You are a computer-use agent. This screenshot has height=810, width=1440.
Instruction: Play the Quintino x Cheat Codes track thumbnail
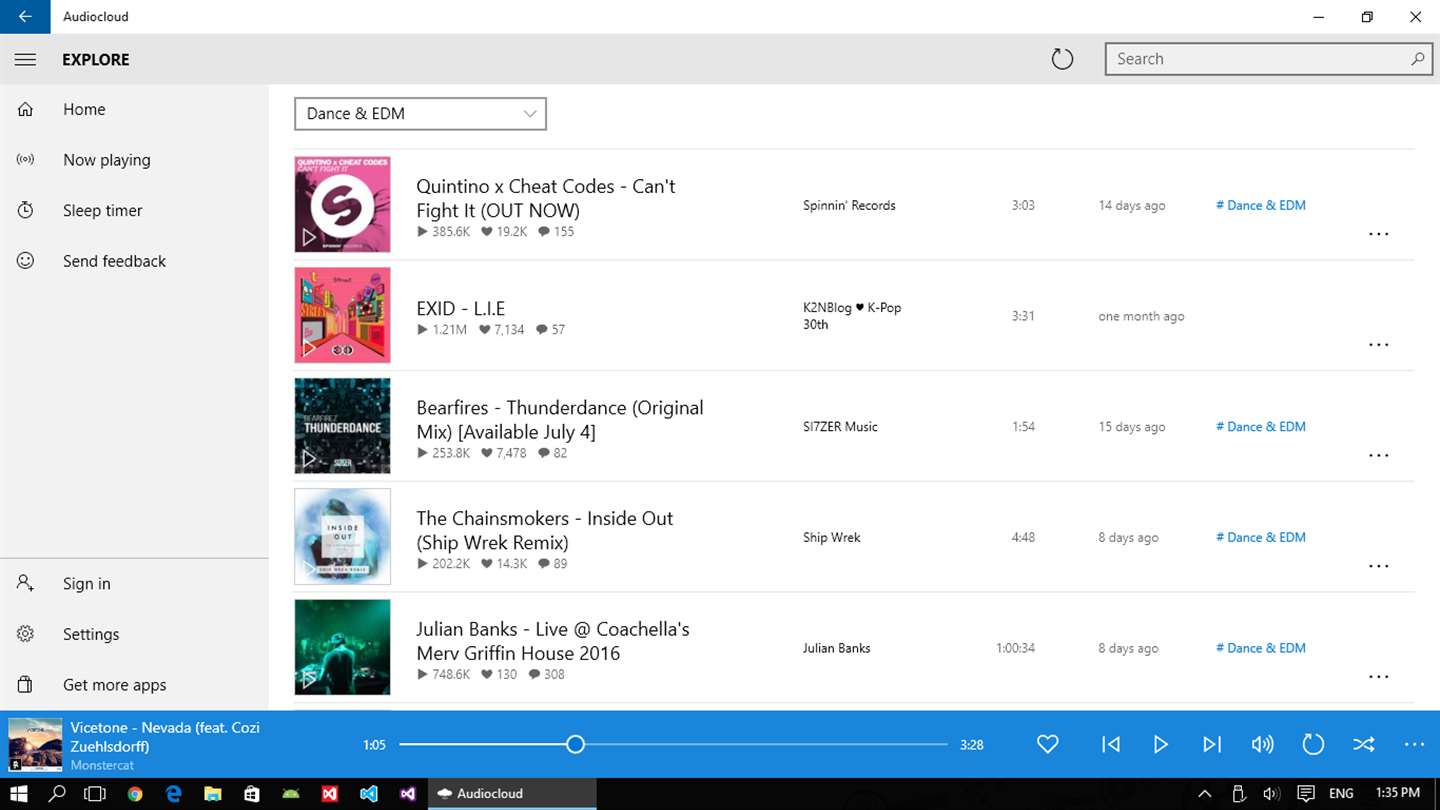[343, 205]
